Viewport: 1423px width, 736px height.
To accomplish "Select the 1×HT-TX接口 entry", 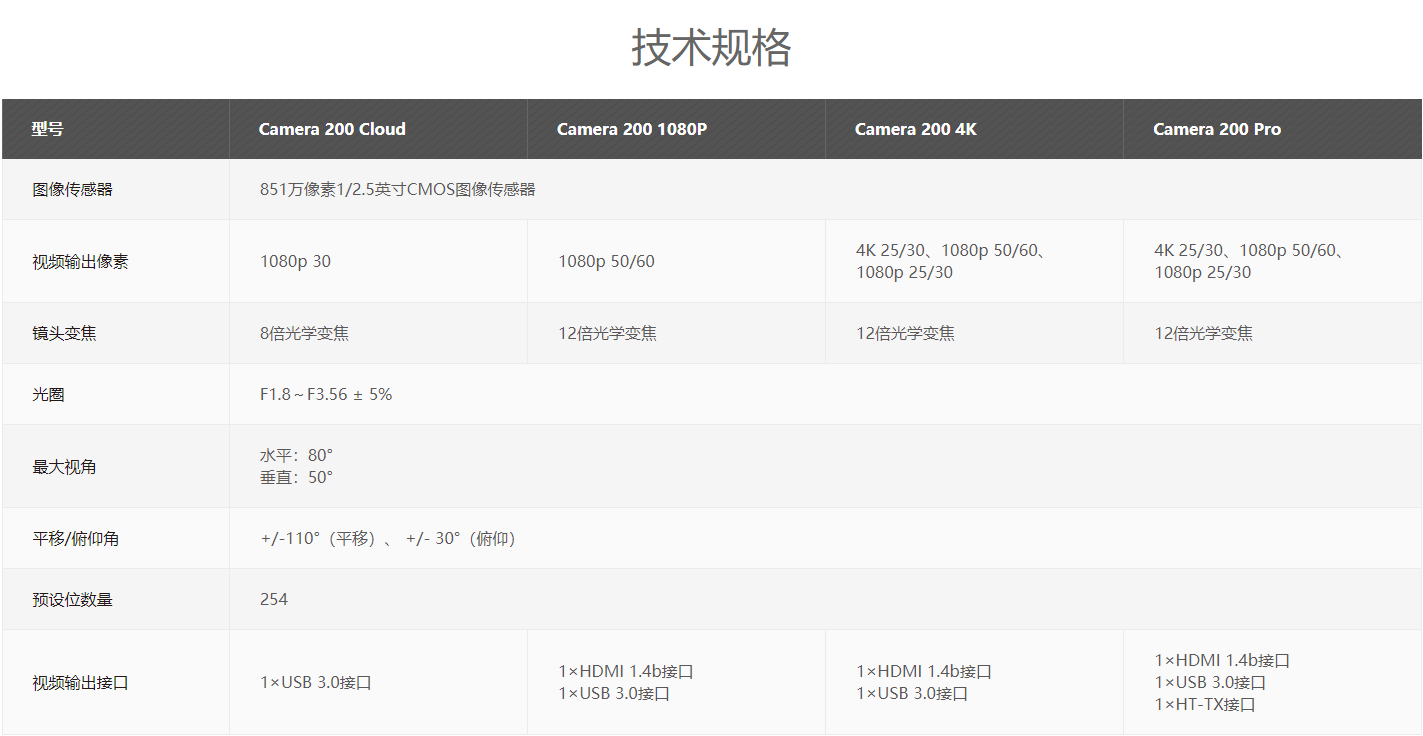I will [1204, 705].
